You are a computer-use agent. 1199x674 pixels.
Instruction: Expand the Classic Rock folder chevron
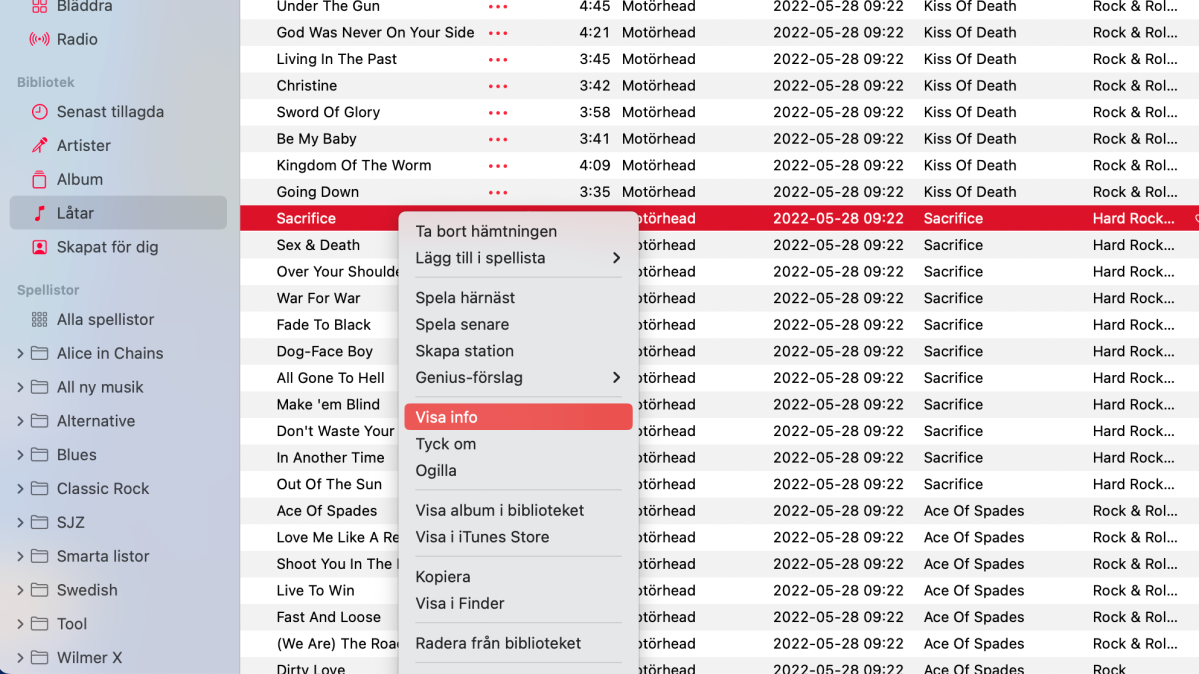point(20,488)
